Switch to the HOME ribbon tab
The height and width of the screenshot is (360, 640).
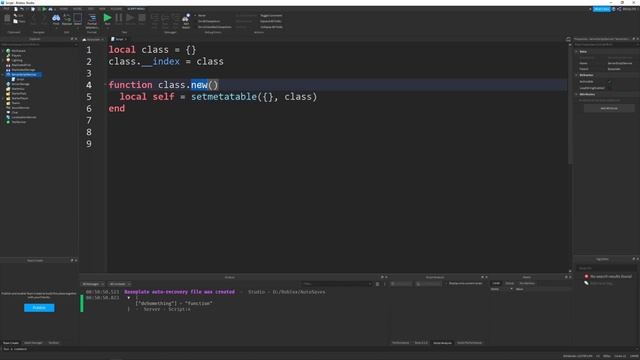(64, 9)
